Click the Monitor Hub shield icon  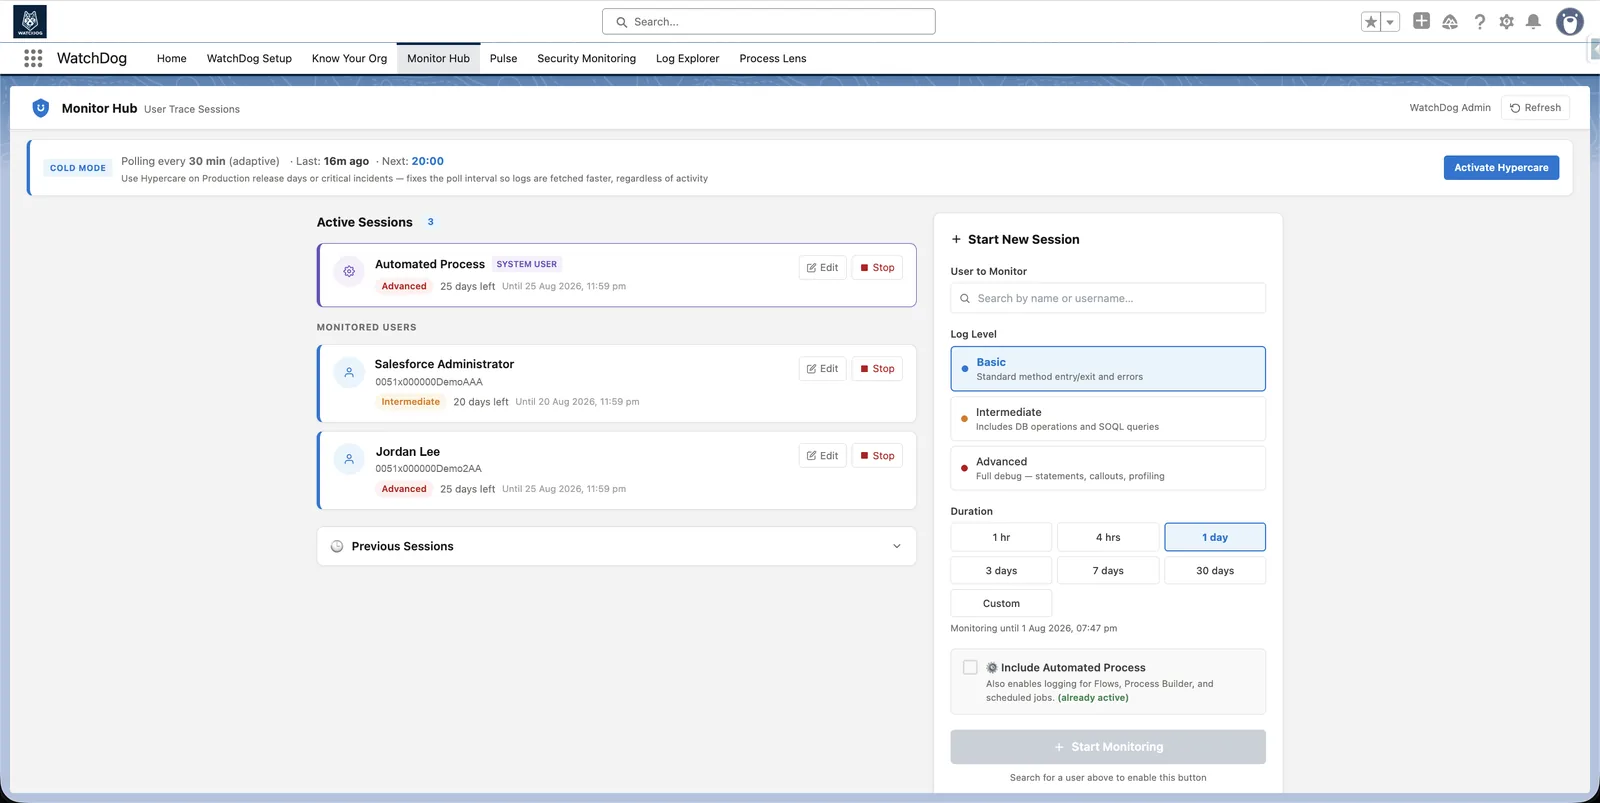pos(41,108)
